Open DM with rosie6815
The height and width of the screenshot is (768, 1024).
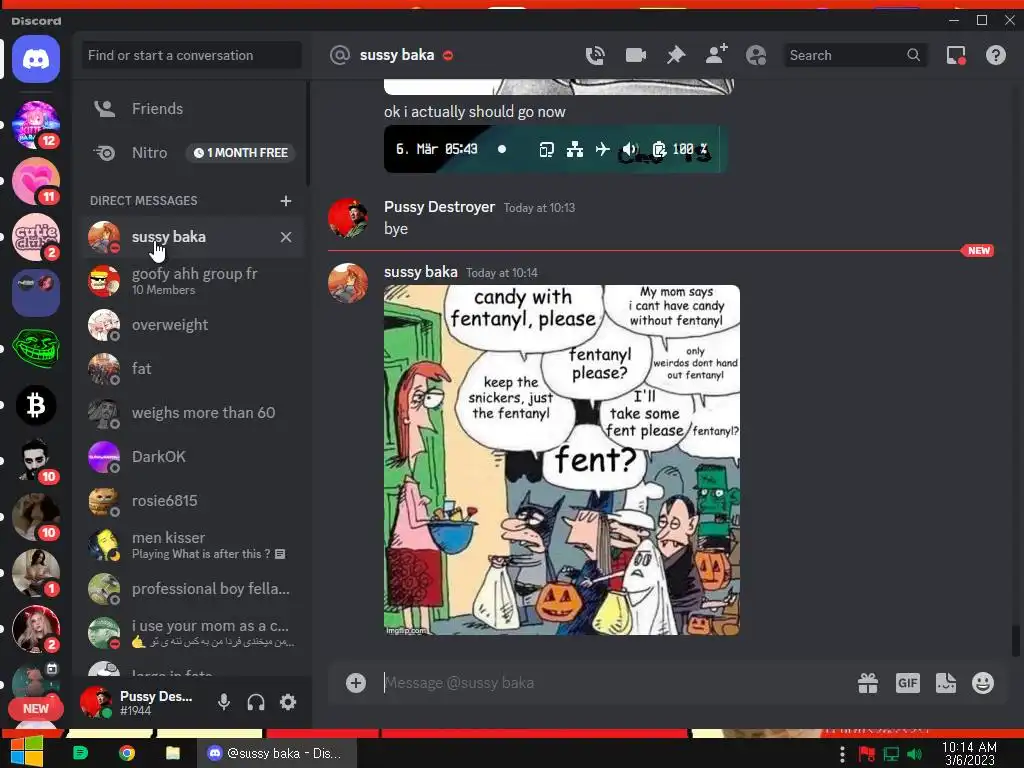click(x=194, y=501)
